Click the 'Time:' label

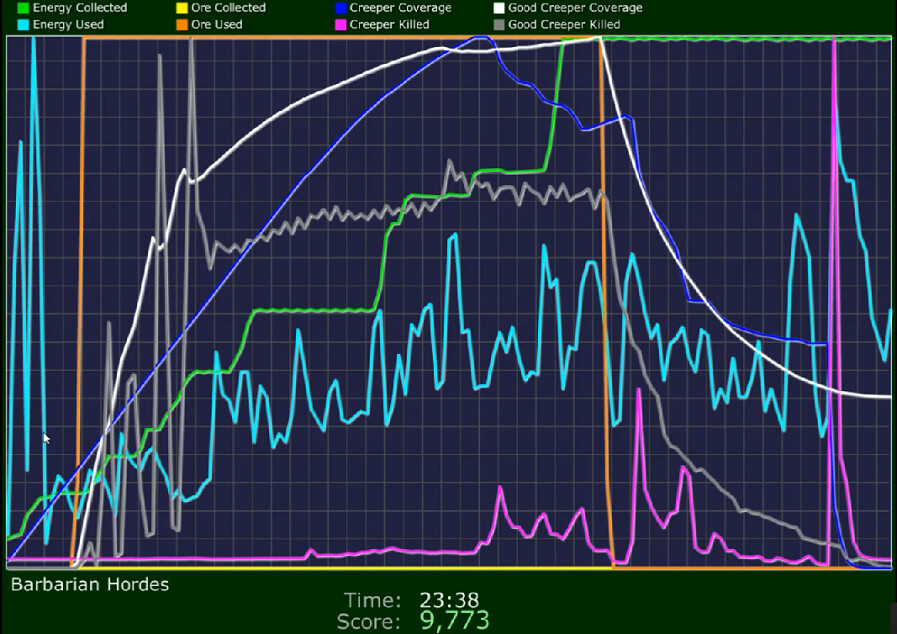point(372,600)
